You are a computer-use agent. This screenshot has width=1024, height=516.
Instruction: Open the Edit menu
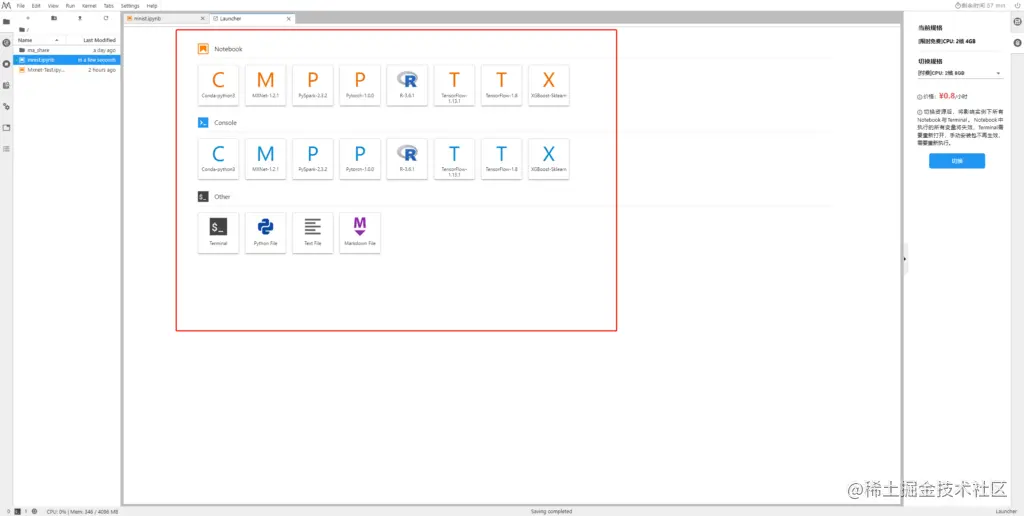point(37,5)
